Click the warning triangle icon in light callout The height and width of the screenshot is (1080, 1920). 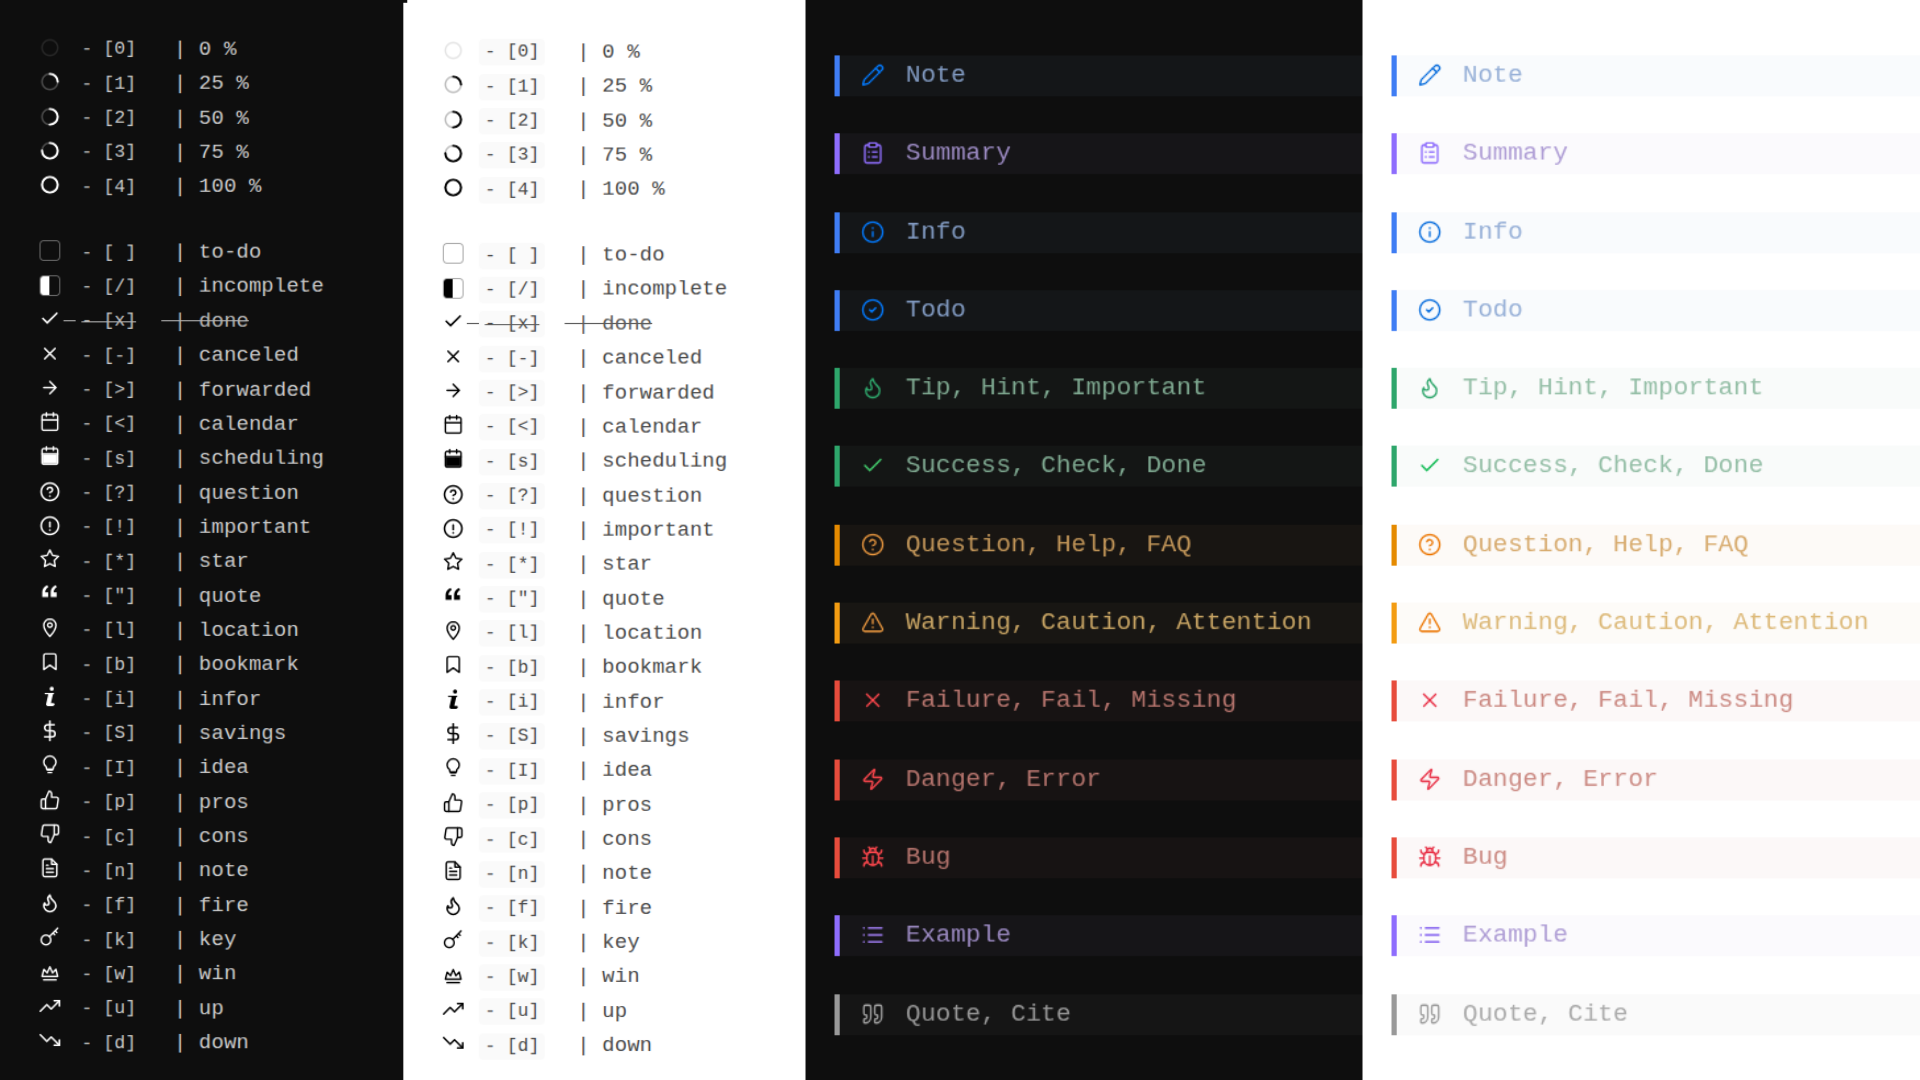tap(1430, 623)
